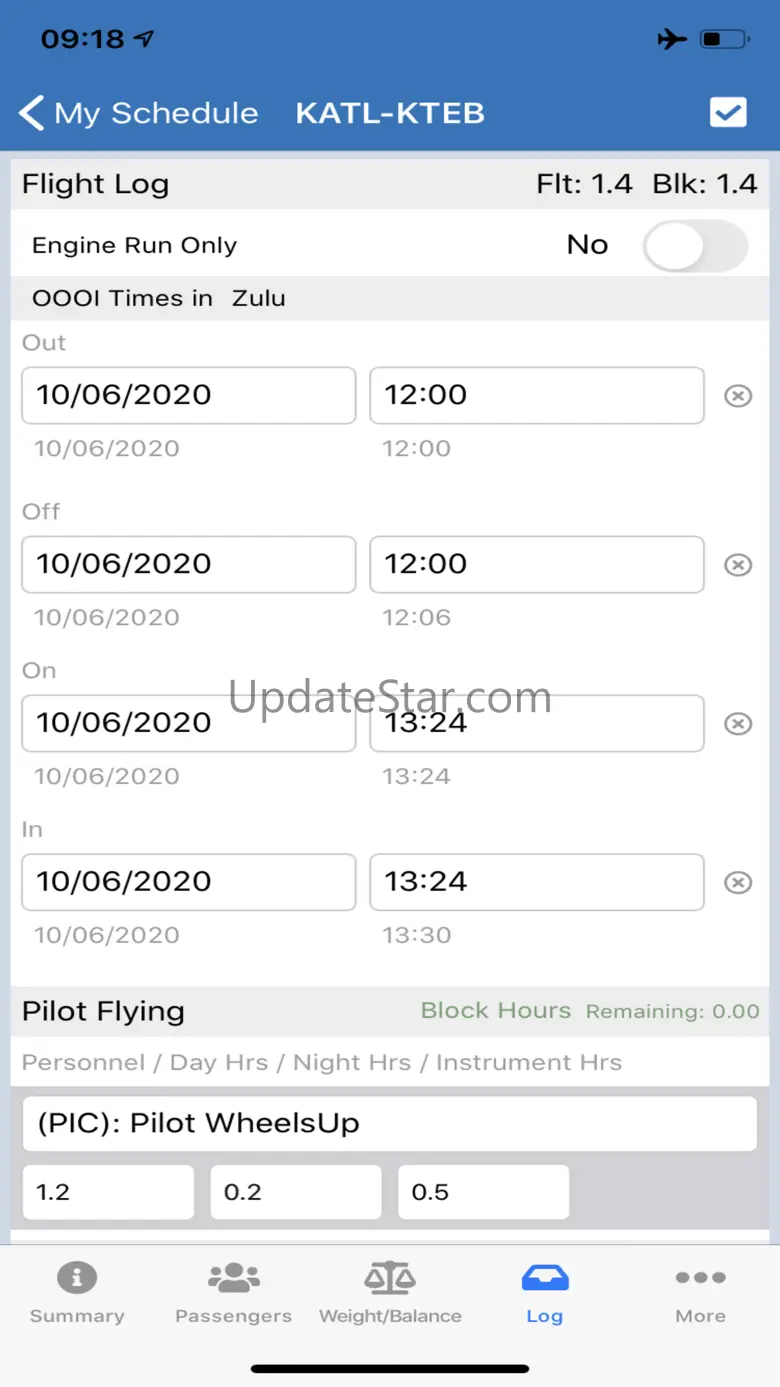Clear the In time row

point(738,883)
